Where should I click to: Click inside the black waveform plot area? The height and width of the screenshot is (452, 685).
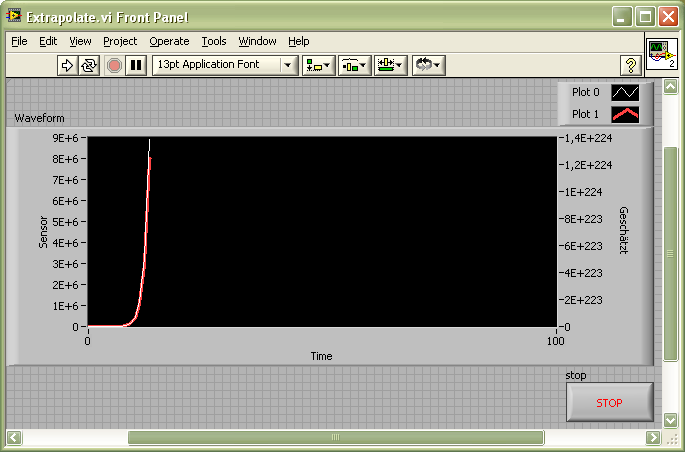click(322, 231)
